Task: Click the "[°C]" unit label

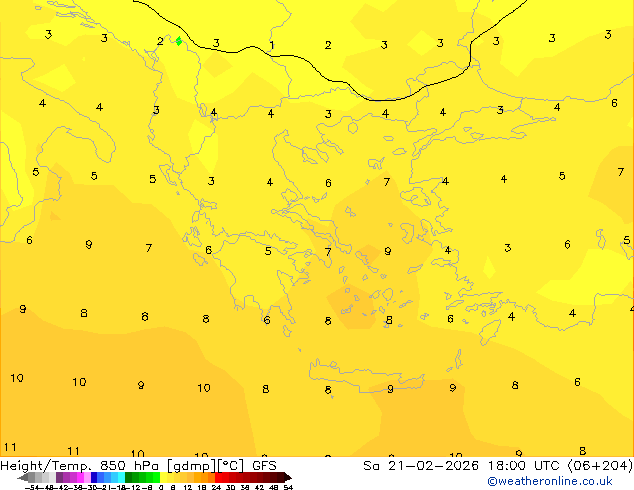Action: coord(231,466)
